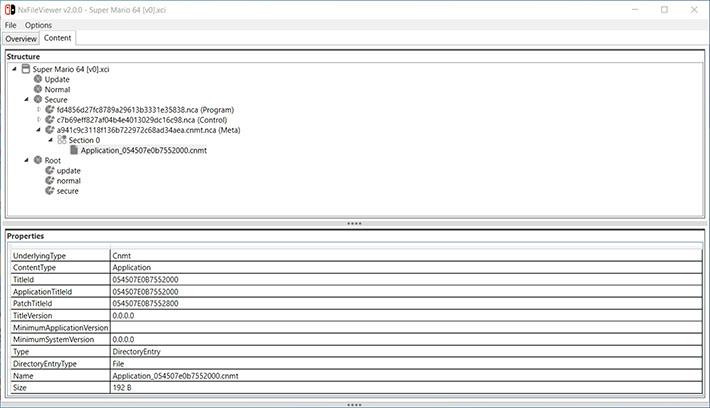The width and height of the screenshot is (710, 408).
Task: Minimize the NxFileViewer window
Action: [x=635, y=10]
